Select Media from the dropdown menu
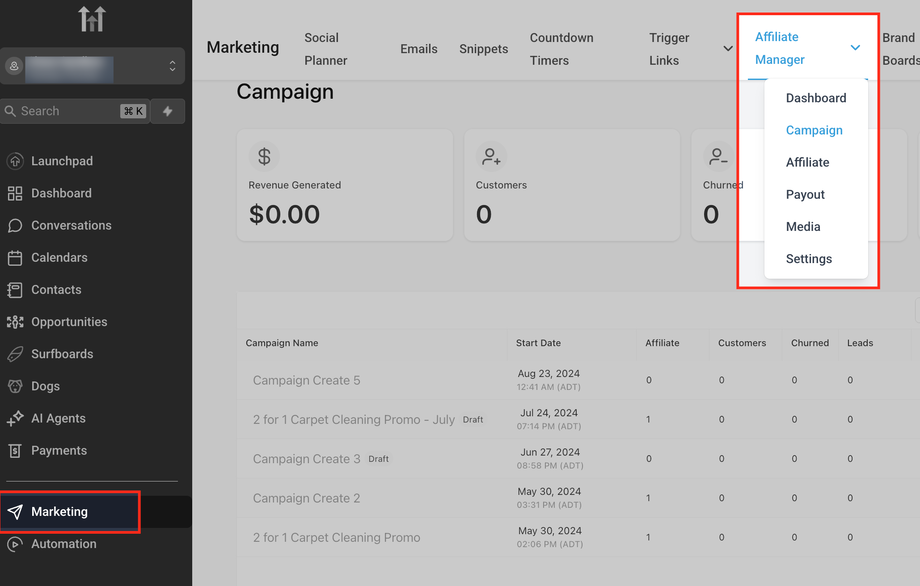 pos(803,227)
